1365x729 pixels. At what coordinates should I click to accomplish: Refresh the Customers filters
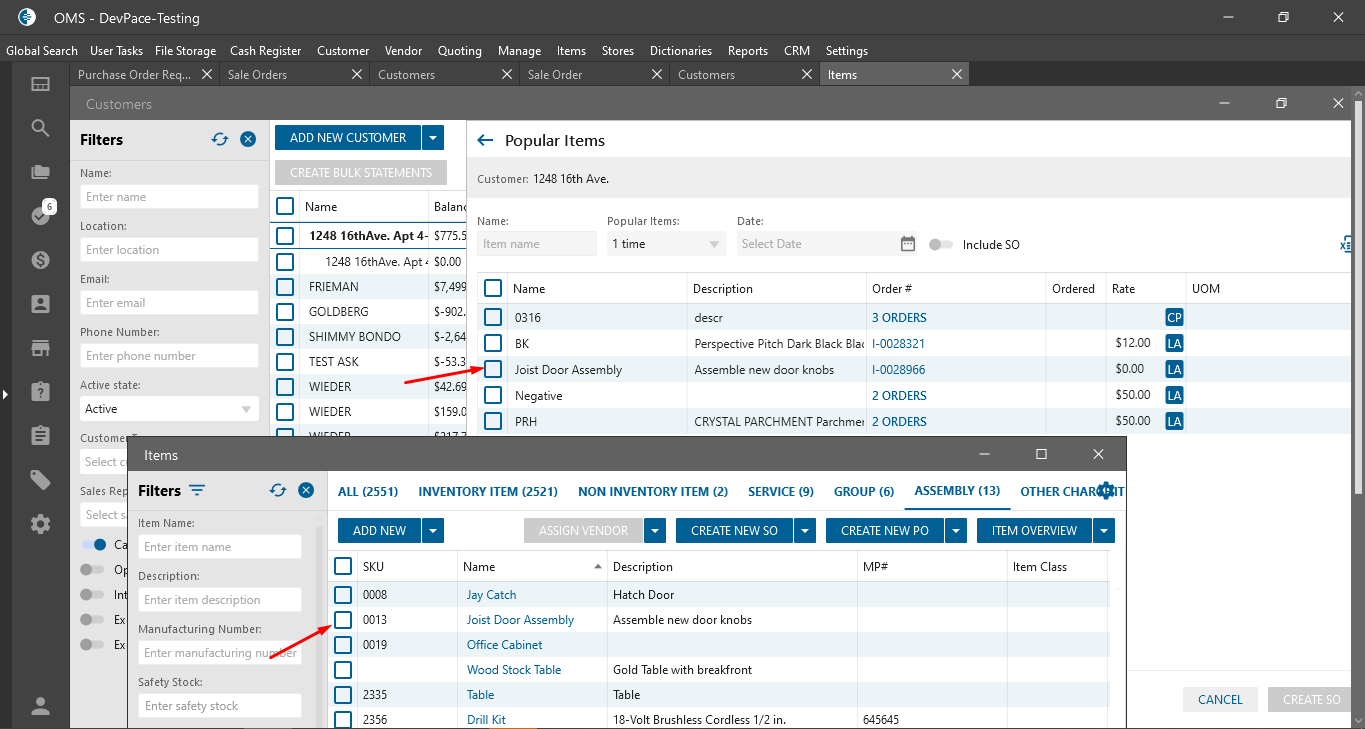pyautogui.click(x=220, y=140)
